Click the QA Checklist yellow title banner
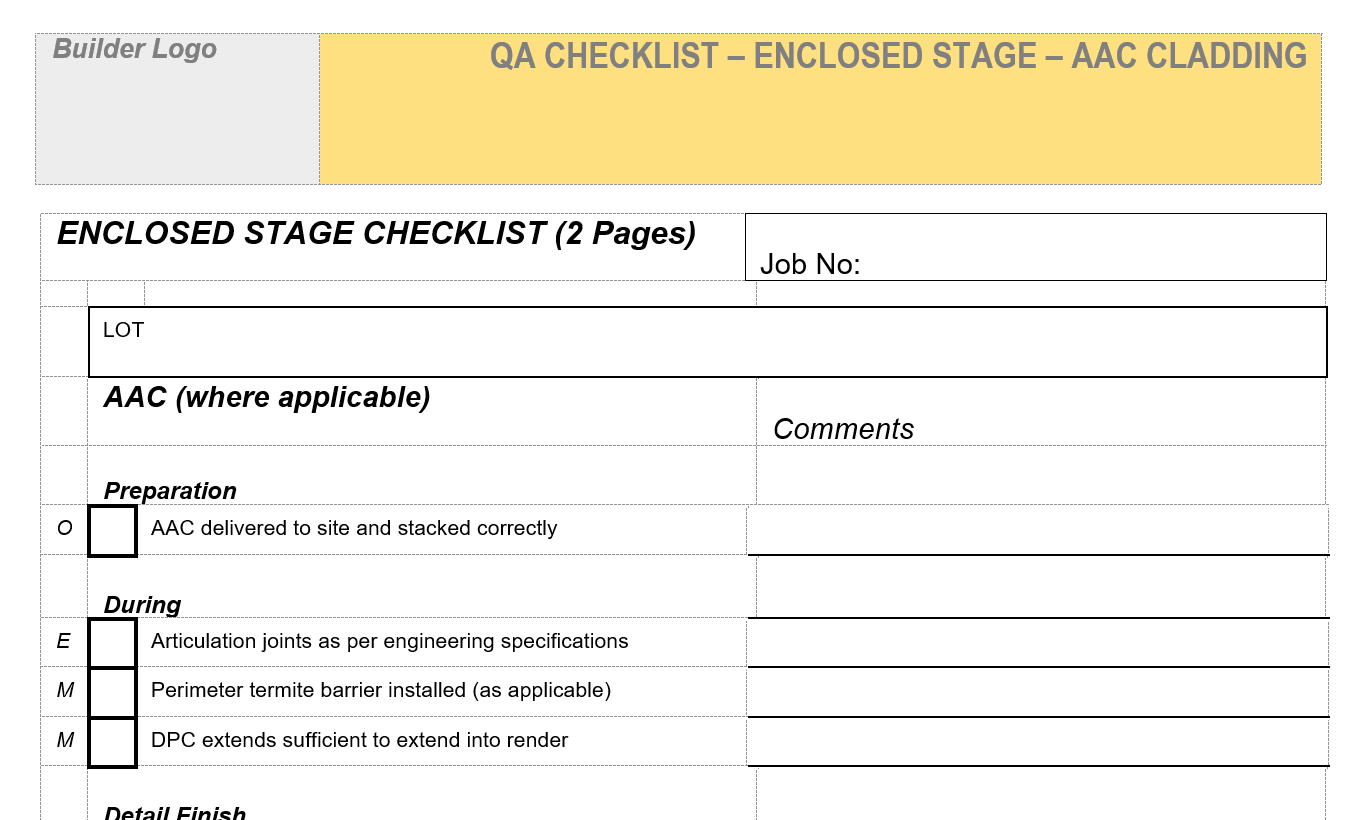This screenshot has width=1357, height=820. pos(820,109)
